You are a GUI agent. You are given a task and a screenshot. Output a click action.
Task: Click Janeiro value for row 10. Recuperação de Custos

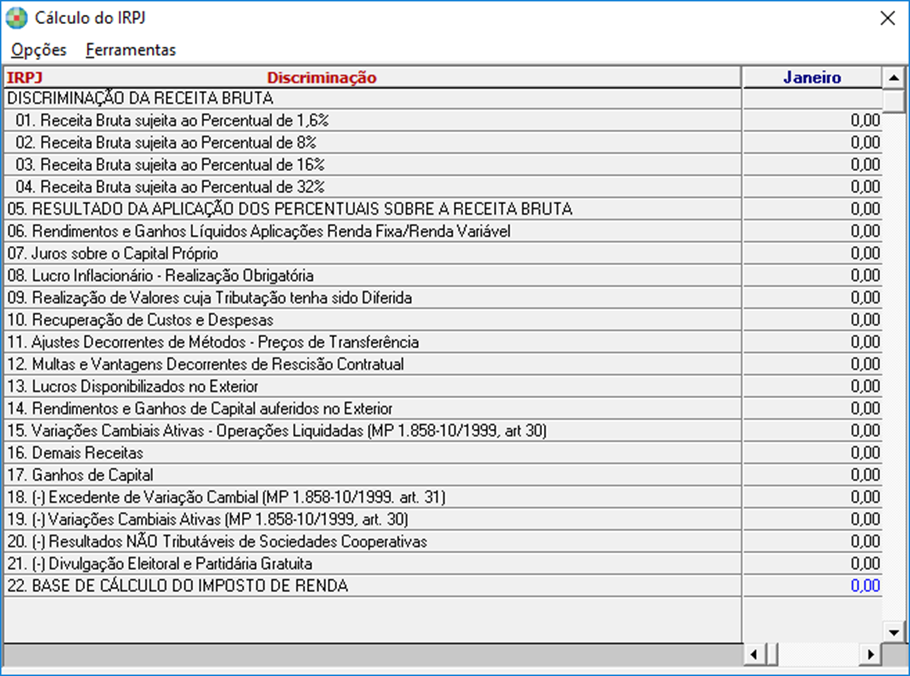click(x=812, y=320)
